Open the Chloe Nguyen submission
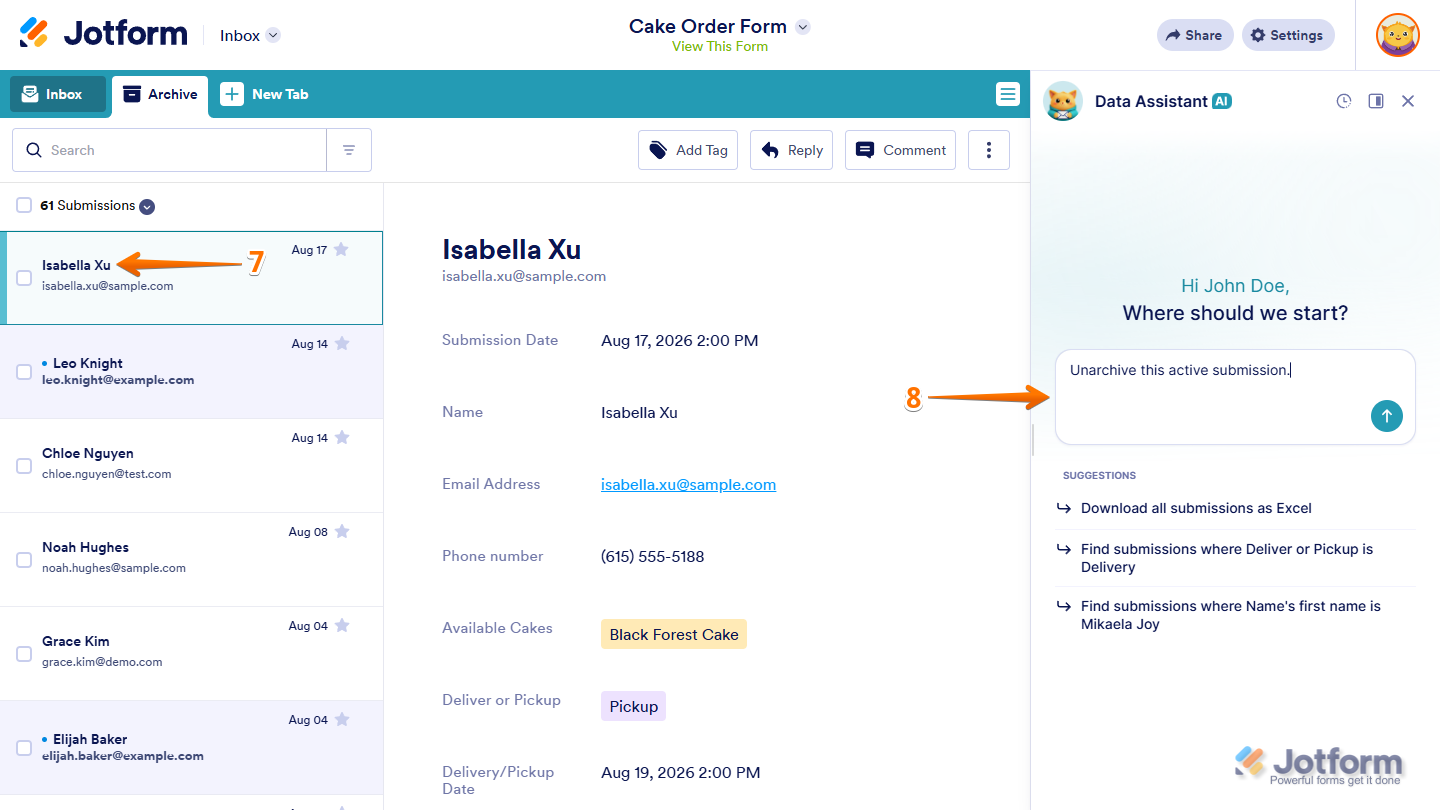This screenshot has width=1440, height=810. click(x=191, y=466)
